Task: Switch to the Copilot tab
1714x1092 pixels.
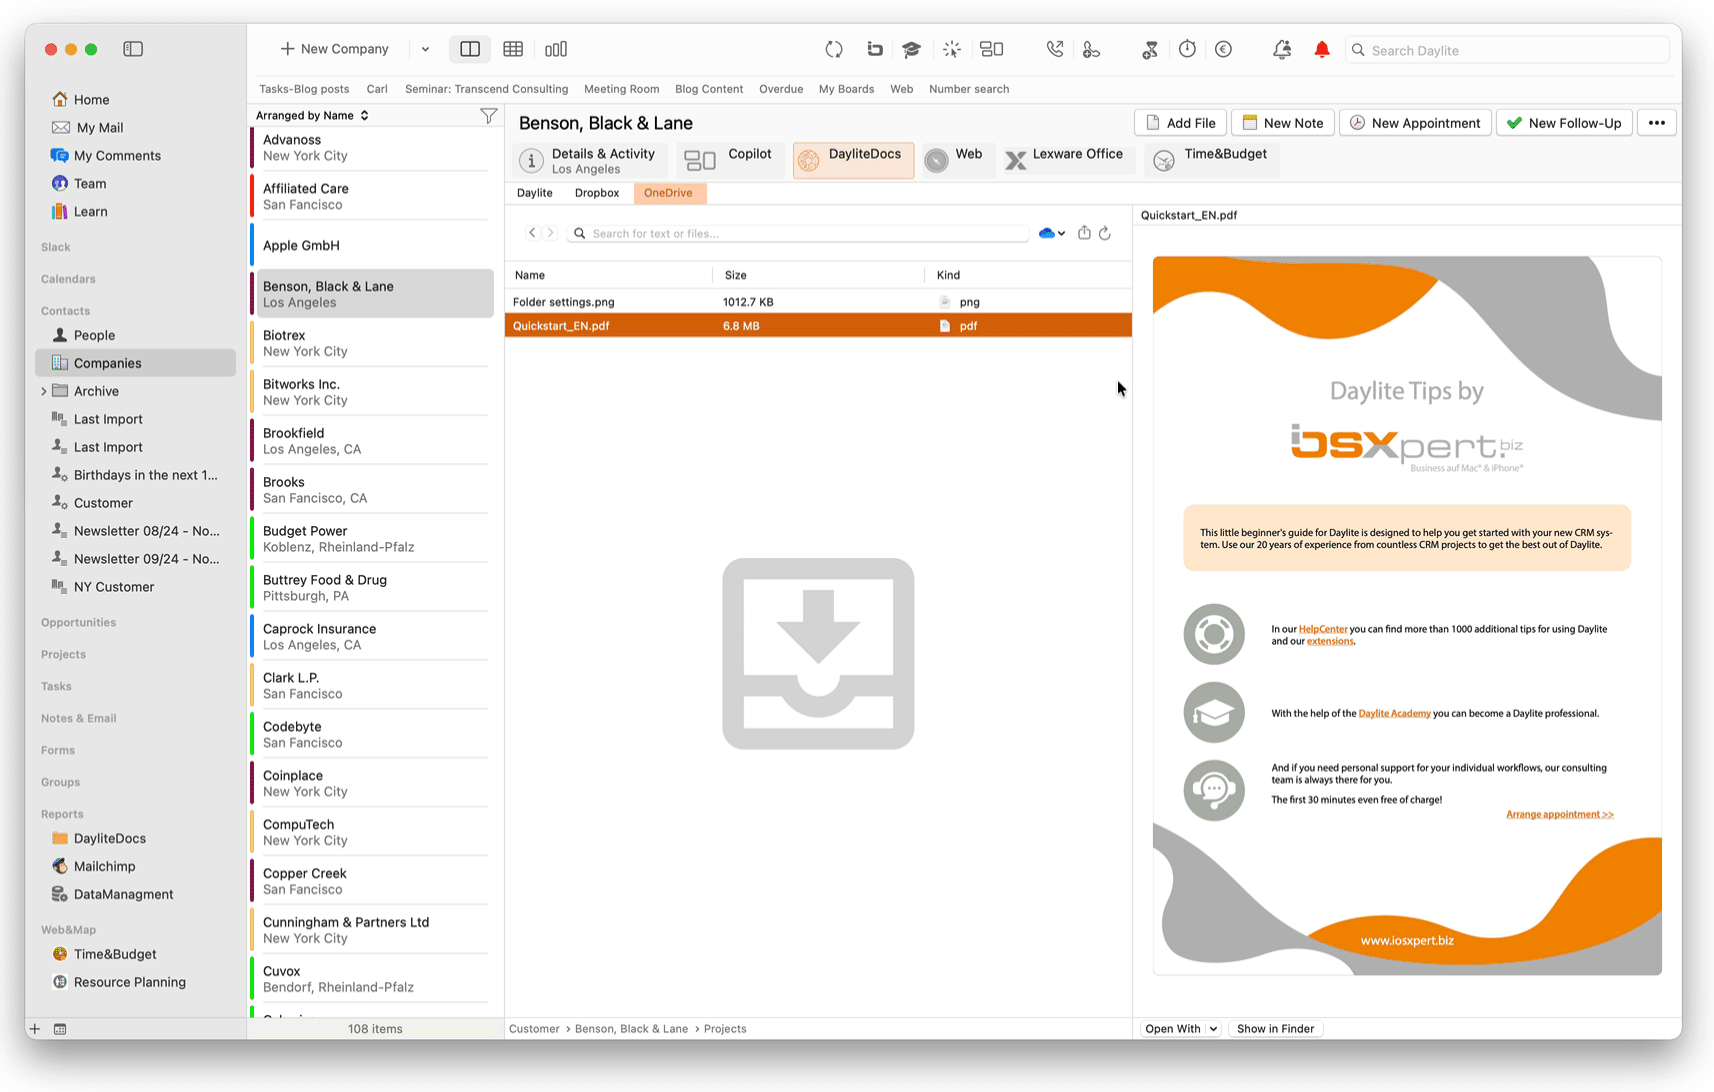Action: coord(729,160)
